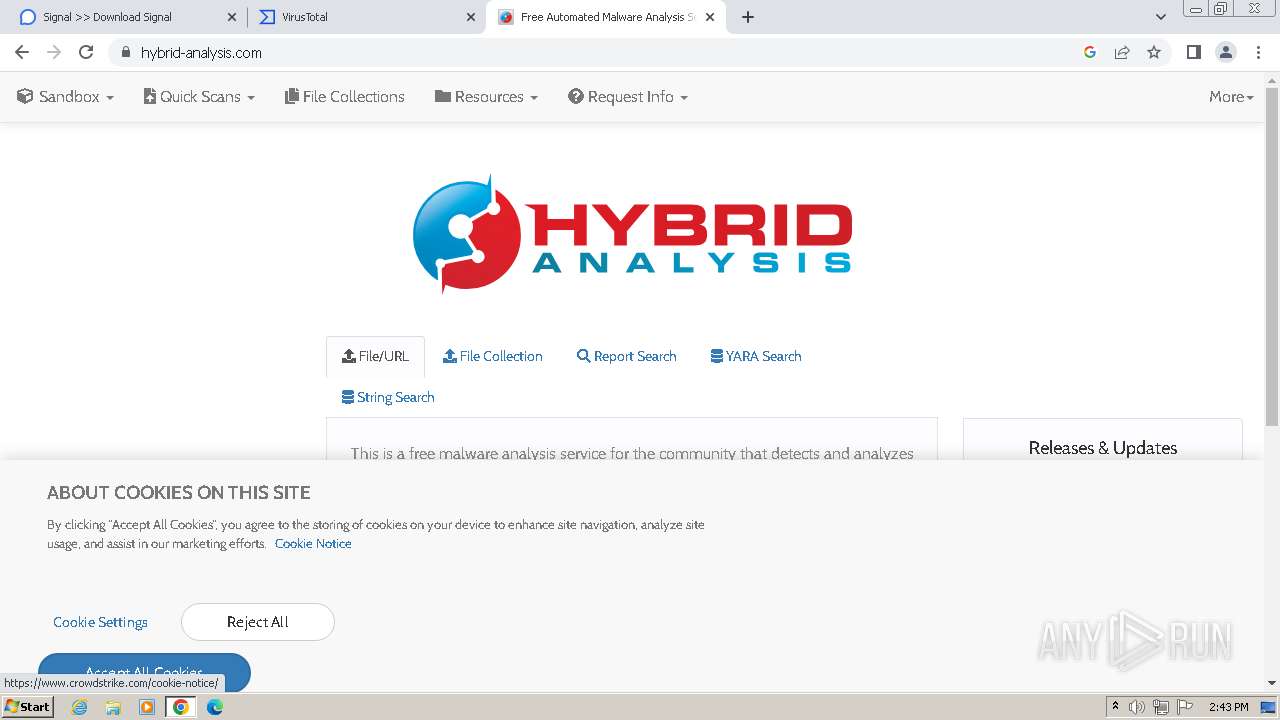Open the Report Search tab
The height and width of the screenshot is (720, 1280).
click(627, 356)
